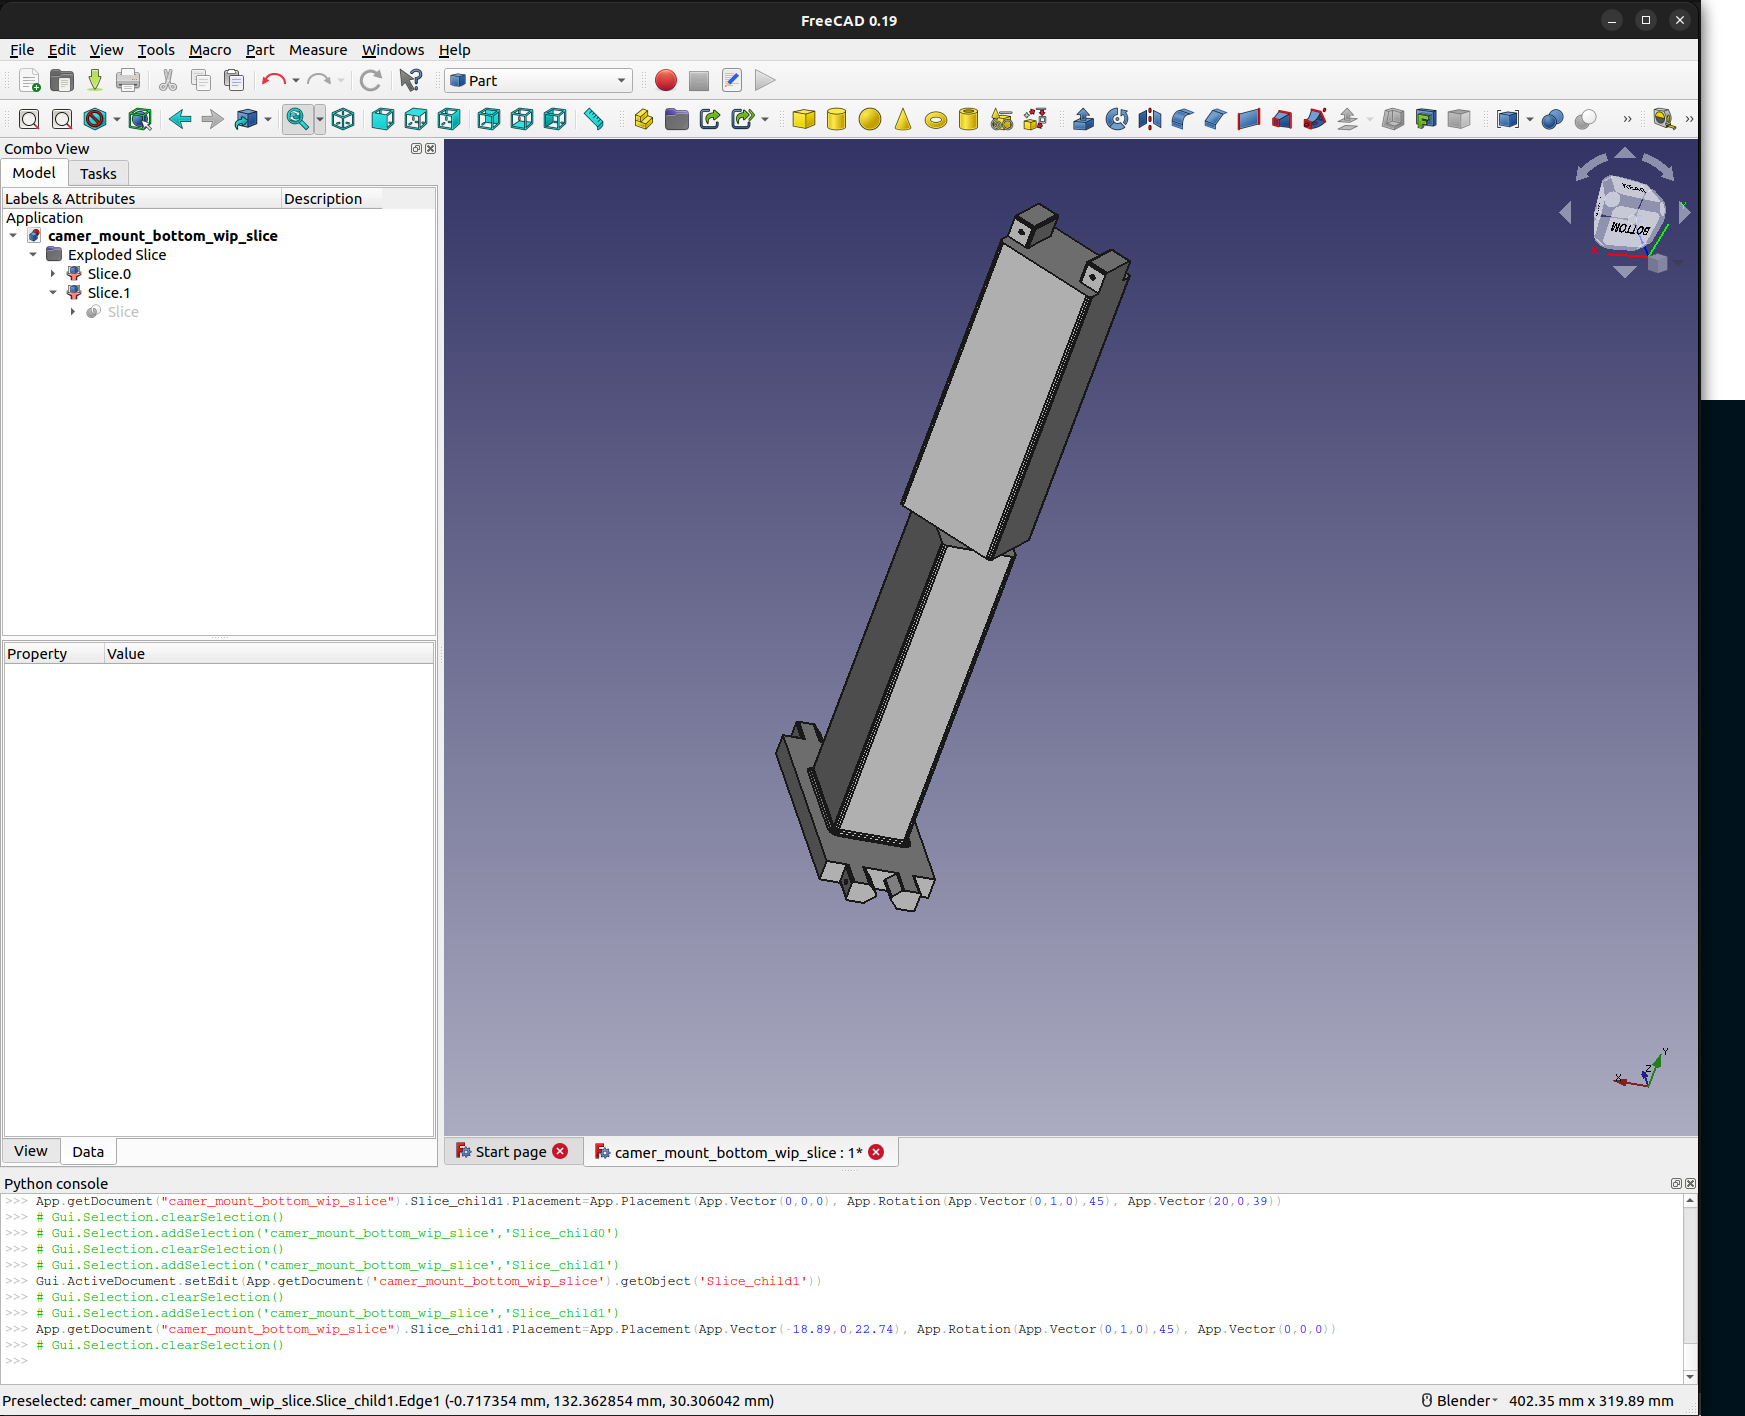Create a cube primitive with the Box tool
1745x1416 pixels.
(803, 119)
